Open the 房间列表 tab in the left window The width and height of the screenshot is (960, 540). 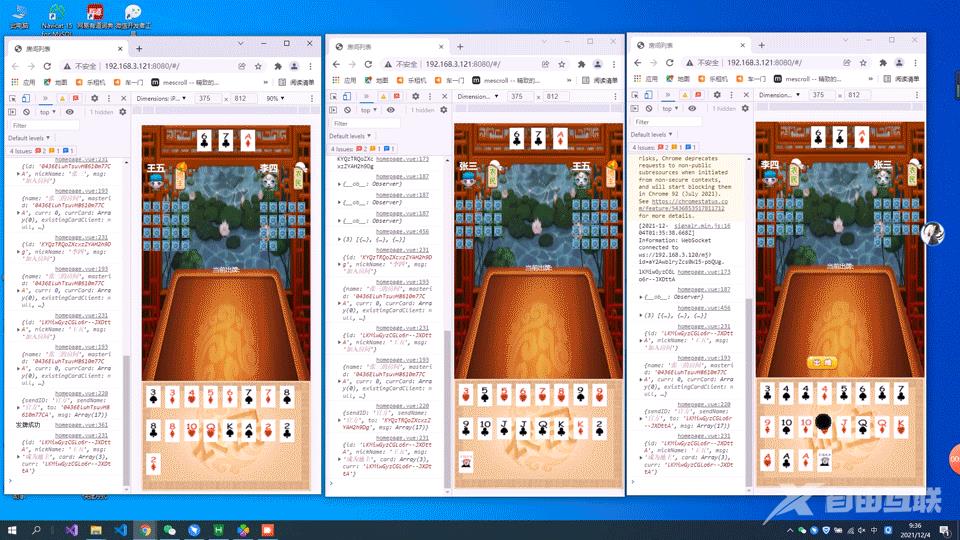tap(66, 48)
